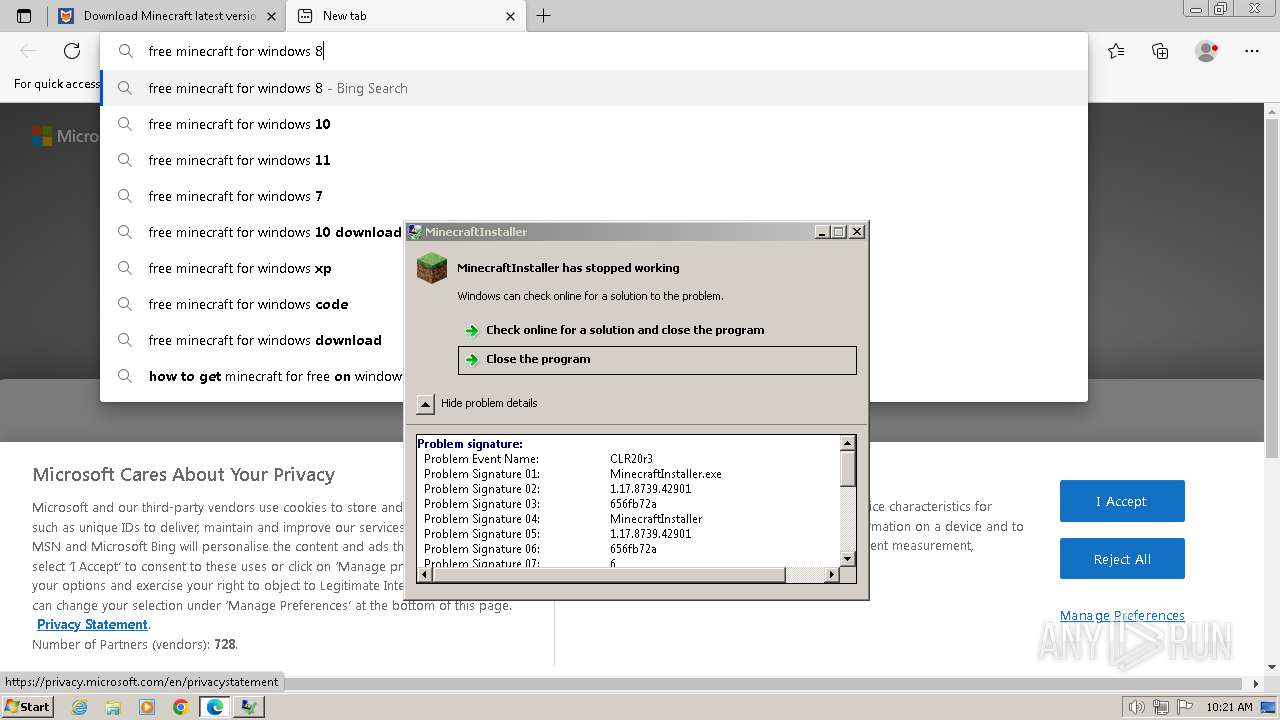Open the Windows Start menu

[28, 706]
